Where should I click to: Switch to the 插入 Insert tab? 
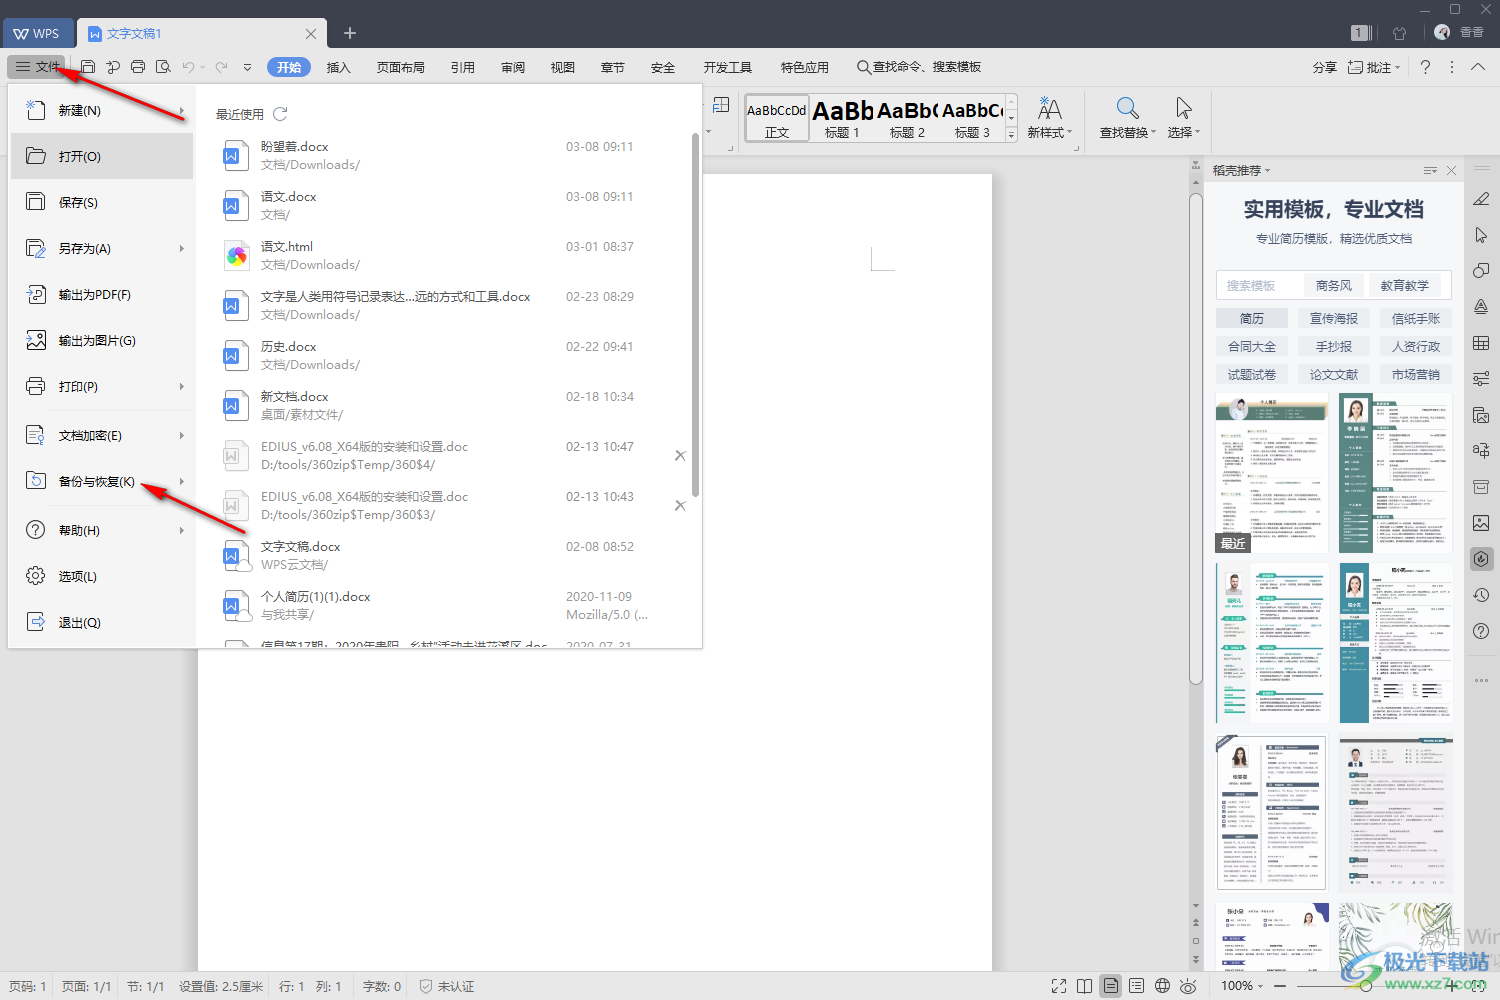click(339, 67)
